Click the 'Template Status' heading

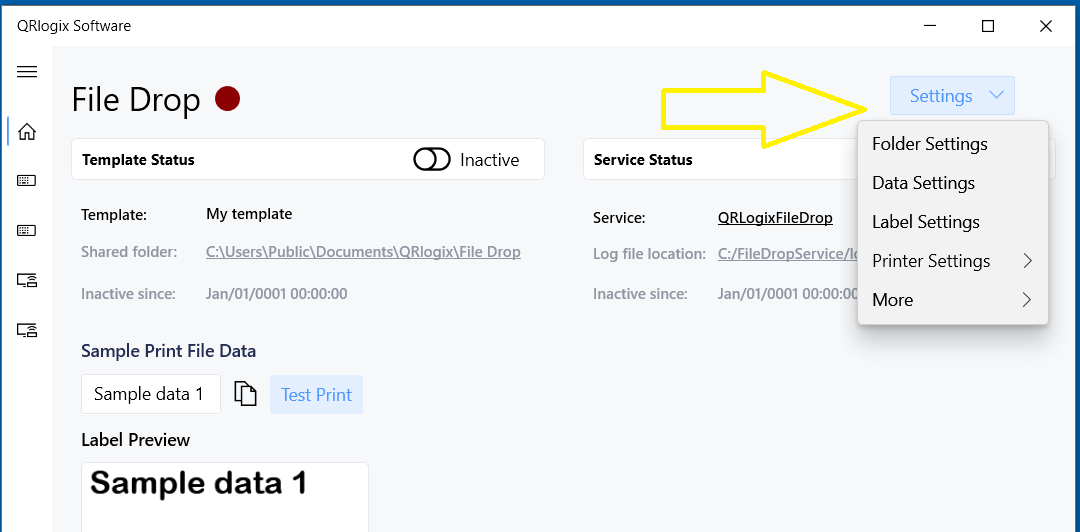138,160
